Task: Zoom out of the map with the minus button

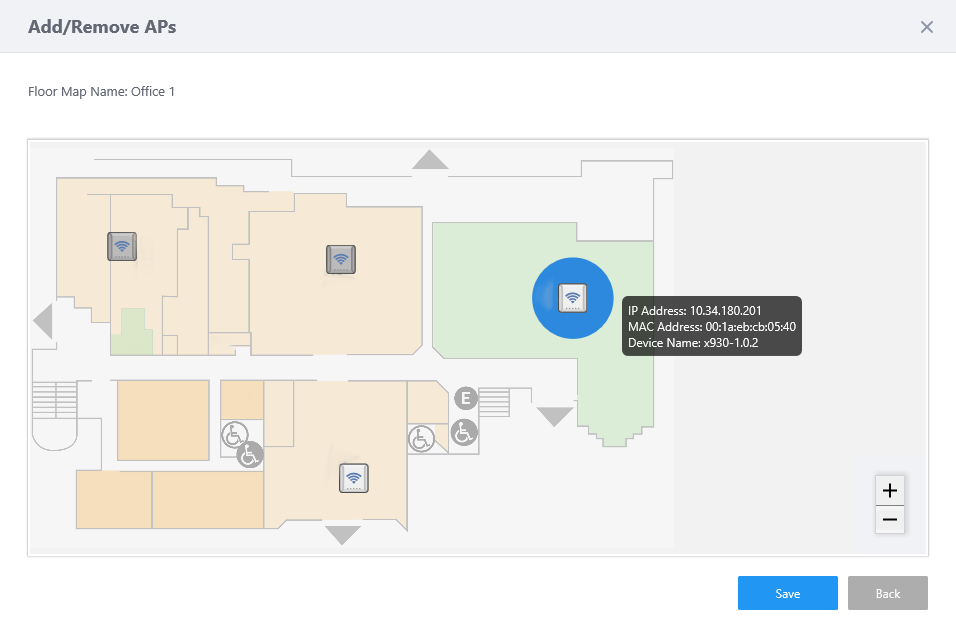Action: (889, 519)
